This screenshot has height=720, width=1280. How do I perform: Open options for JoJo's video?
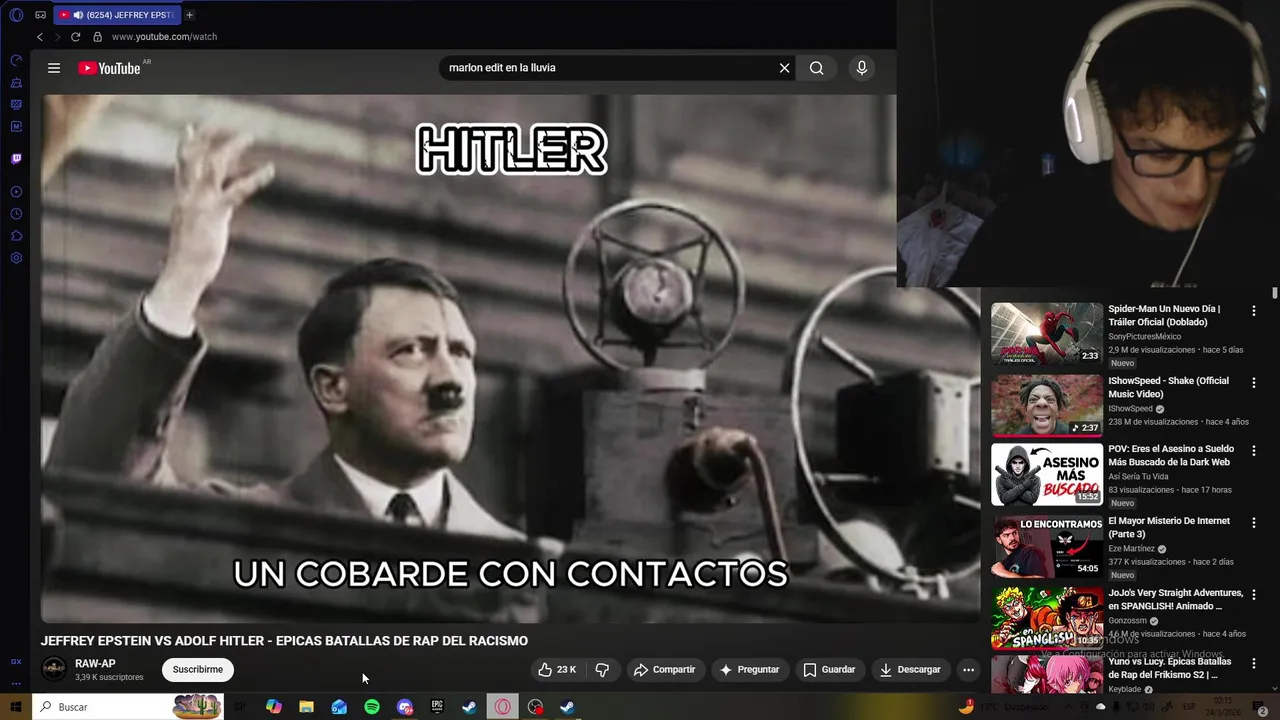[x=1254, y=595]
